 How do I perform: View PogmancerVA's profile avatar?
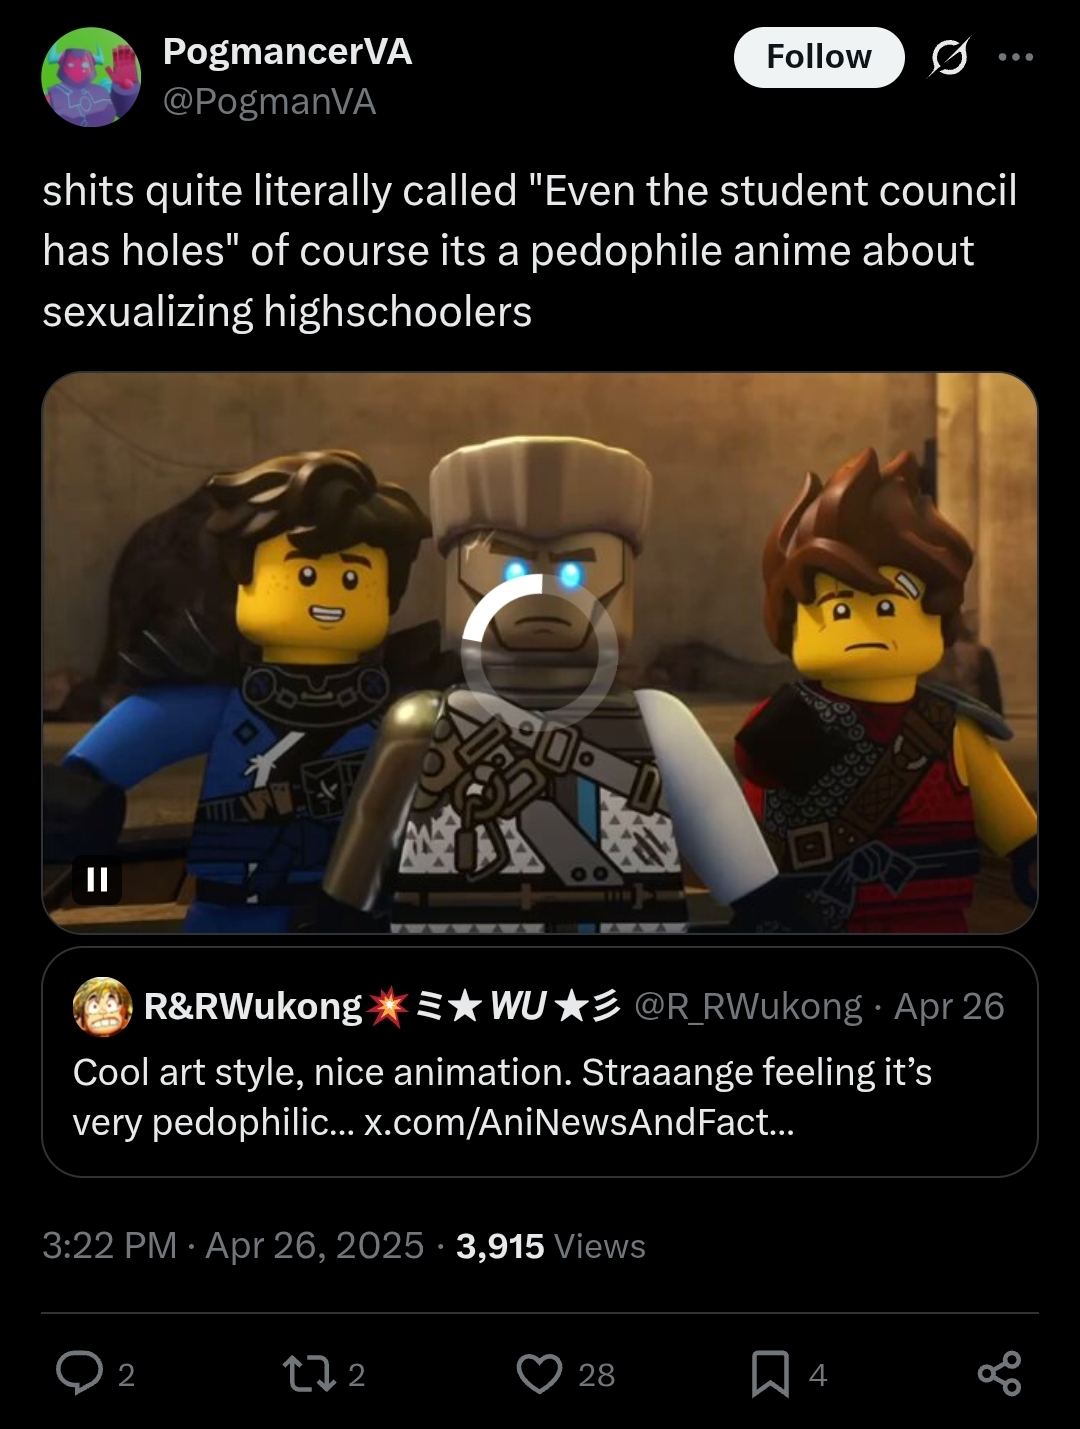tap(91, 77)
